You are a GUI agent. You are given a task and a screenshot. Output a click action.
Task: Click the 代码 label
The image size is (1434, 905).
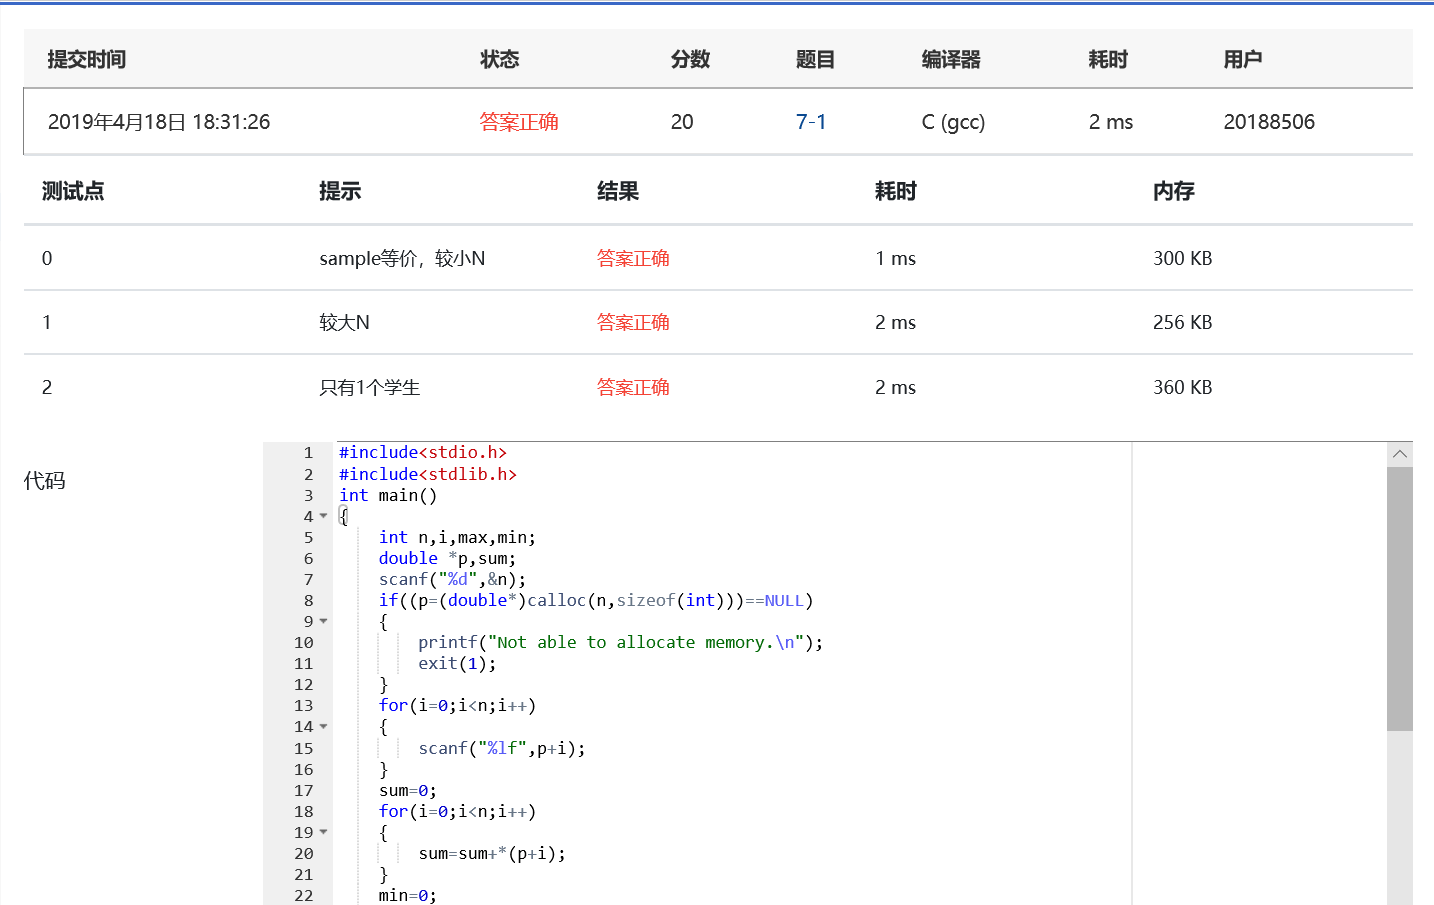click(x=45, y=481)
